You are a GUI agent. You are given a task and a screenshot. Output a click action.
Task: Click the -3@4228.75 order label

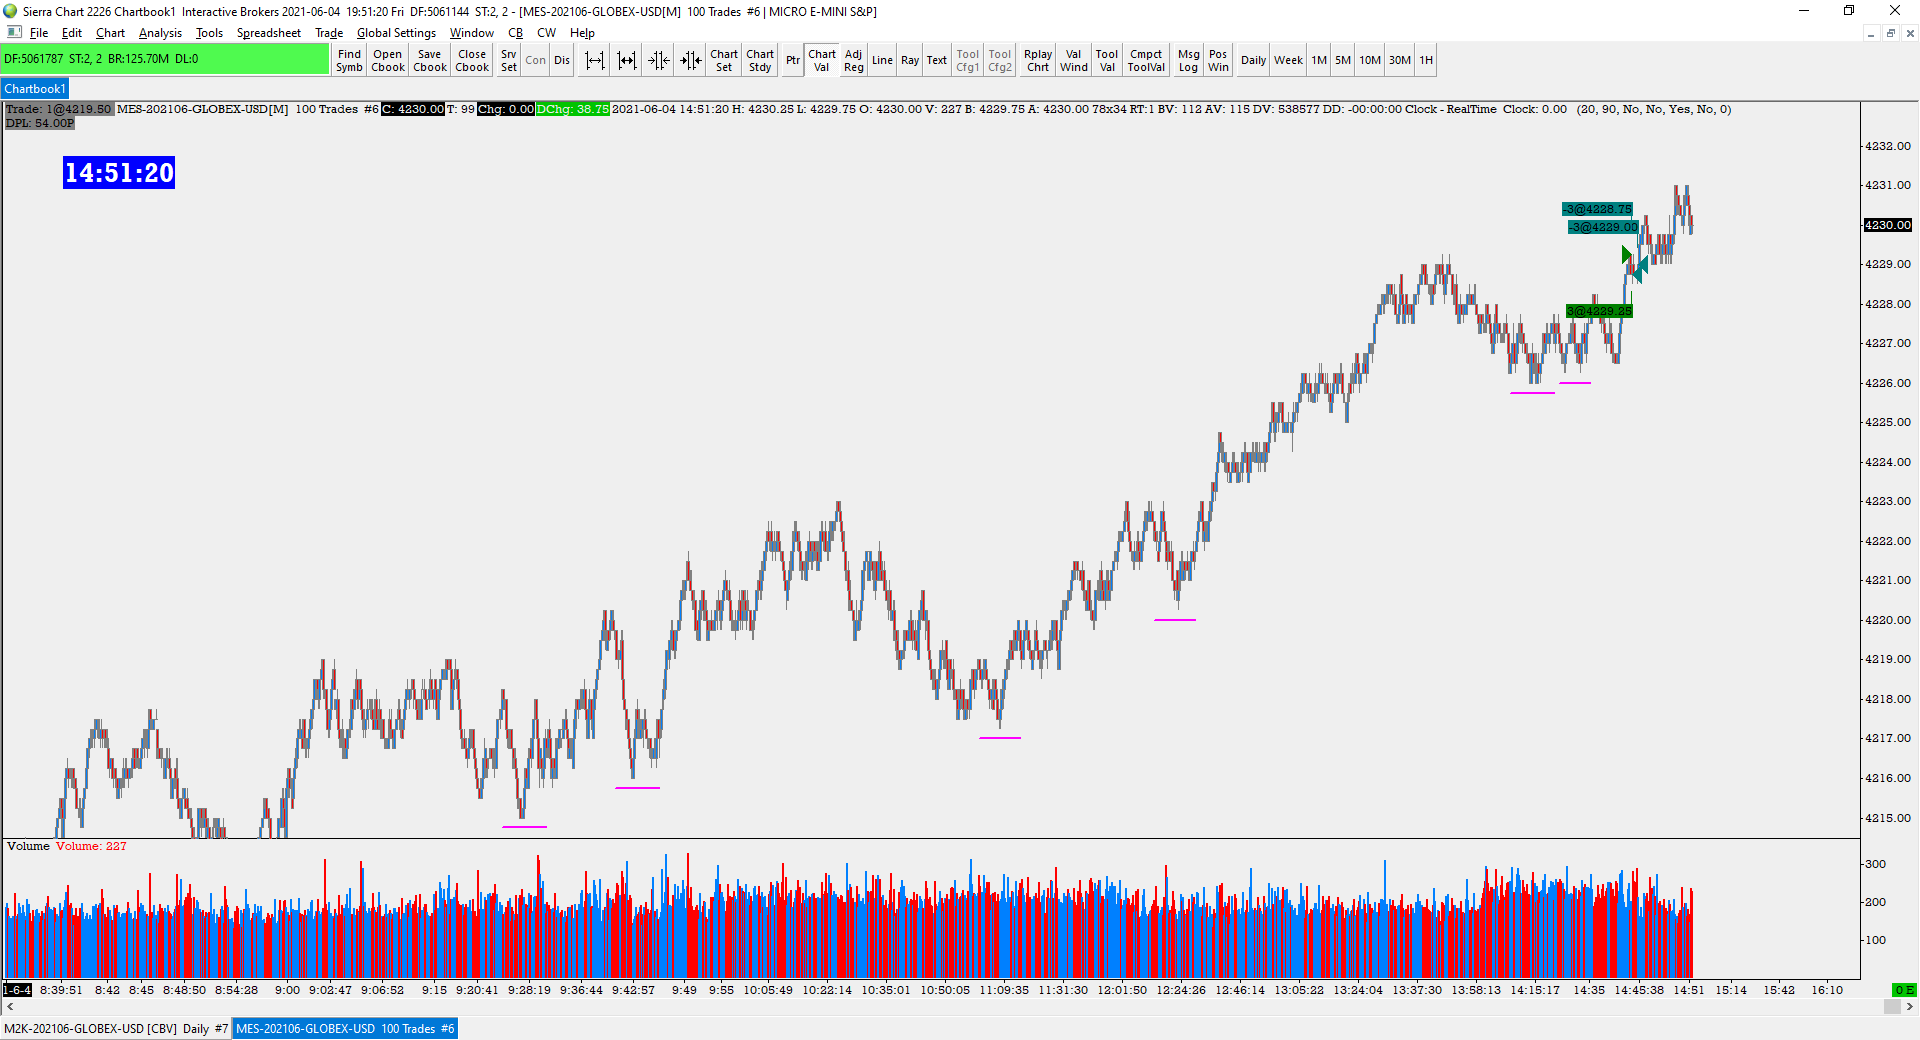(1597, 209)
